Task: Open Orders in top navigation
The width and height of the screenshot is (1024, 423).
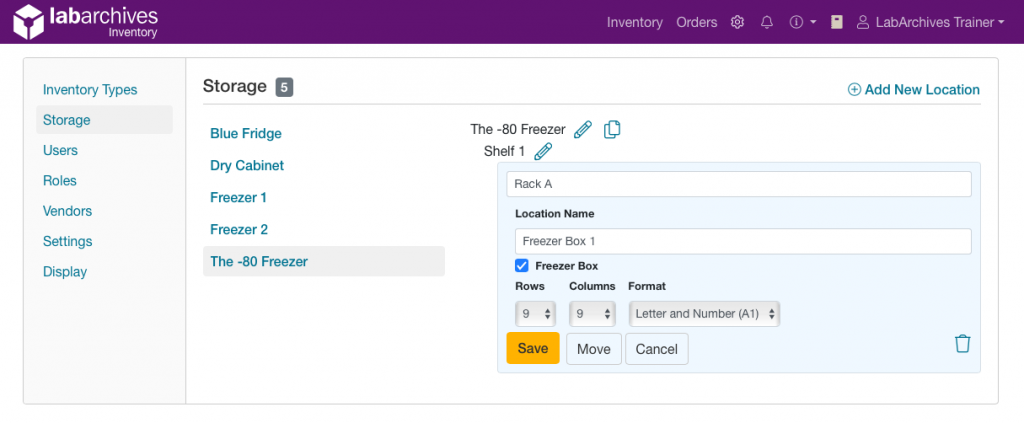Action: (x=696, y=22)
